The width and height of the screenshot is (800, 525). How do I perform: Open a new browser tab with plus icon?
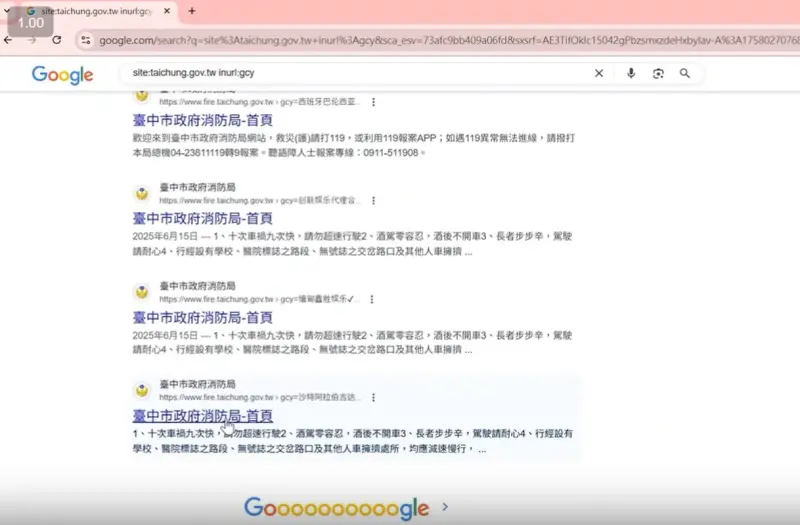point(192,11)
